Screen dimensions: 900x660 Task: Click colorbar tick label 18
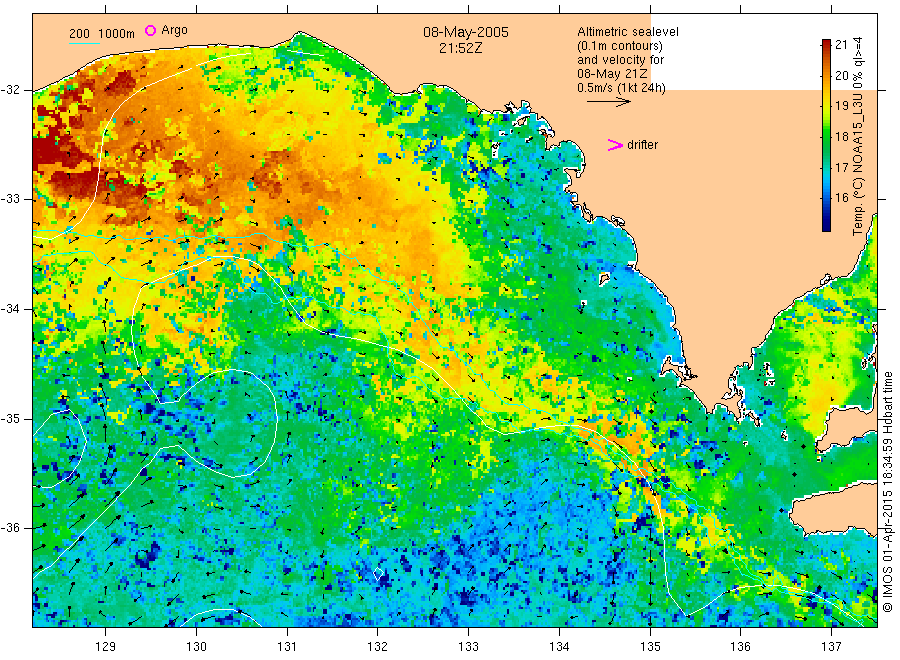point(841,137)
